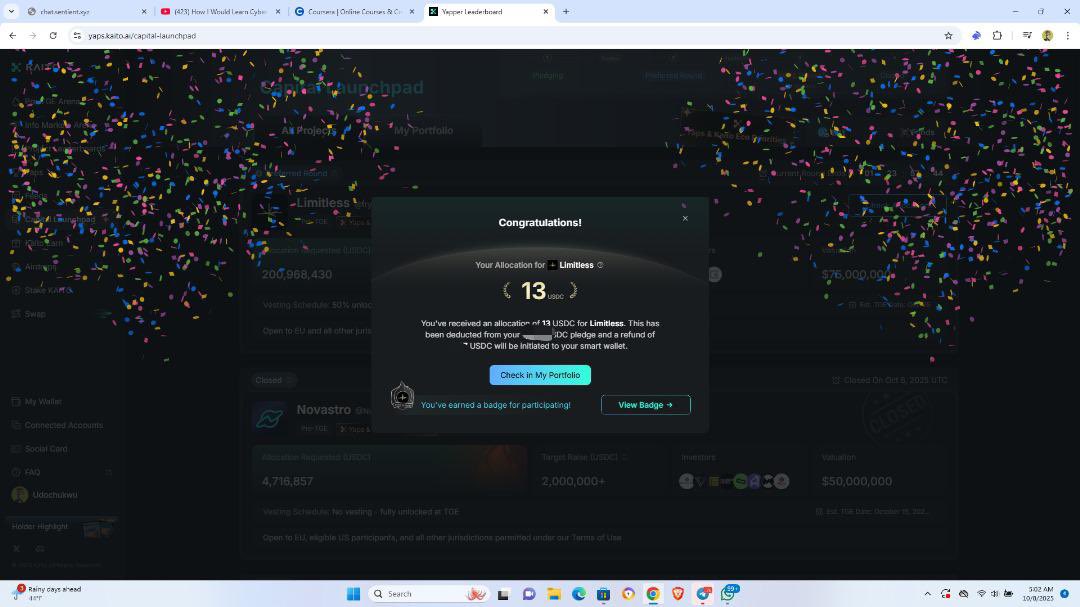Open the Wi-Fi network tray icon
Image resolution: width=1080 pixels, height=607 pixels.
click(981, 594)
